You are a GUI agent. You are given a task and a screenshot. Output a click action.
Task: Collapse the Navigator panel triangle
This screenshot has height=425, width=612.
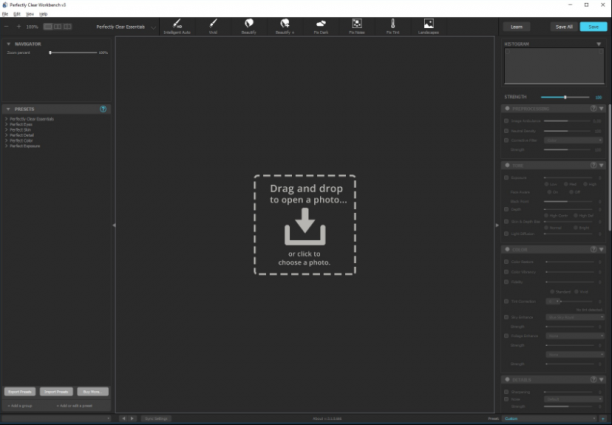point(8,44)
